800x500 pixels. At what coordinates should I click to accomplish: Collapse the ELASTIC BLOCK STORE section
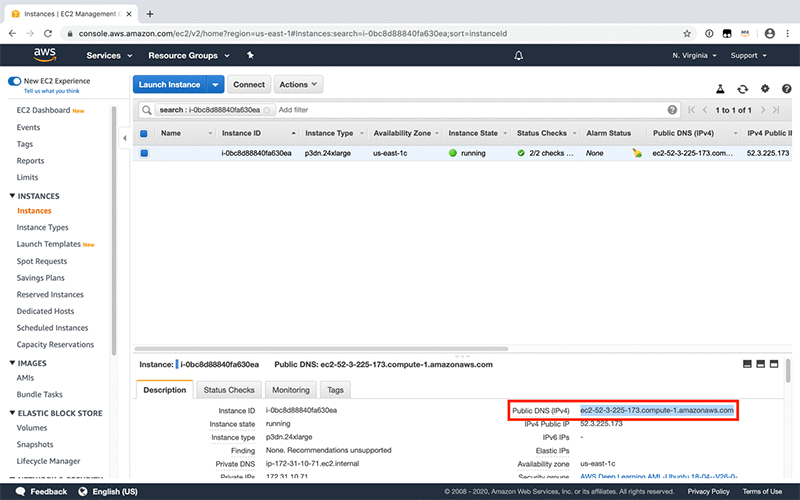pos(12,413)
